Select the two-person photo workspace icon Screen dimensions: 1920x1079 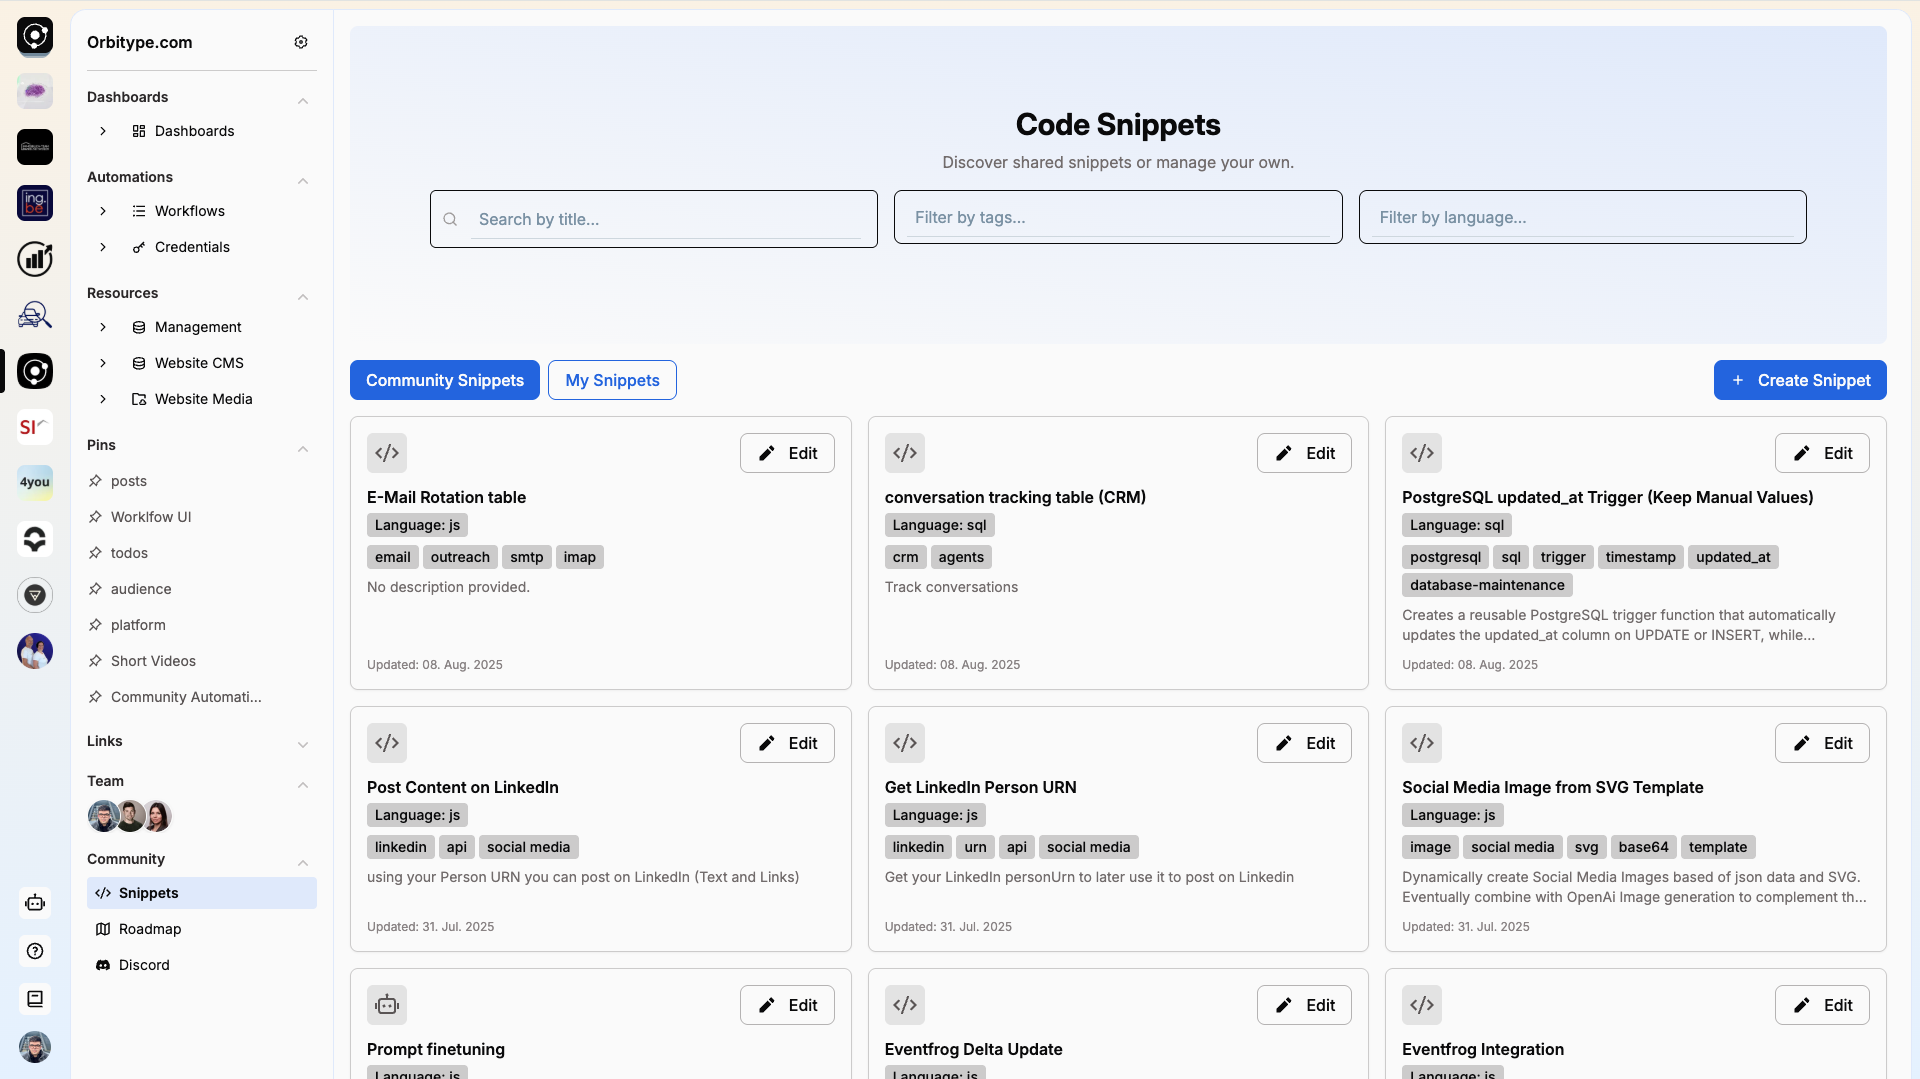coord(35,651)
